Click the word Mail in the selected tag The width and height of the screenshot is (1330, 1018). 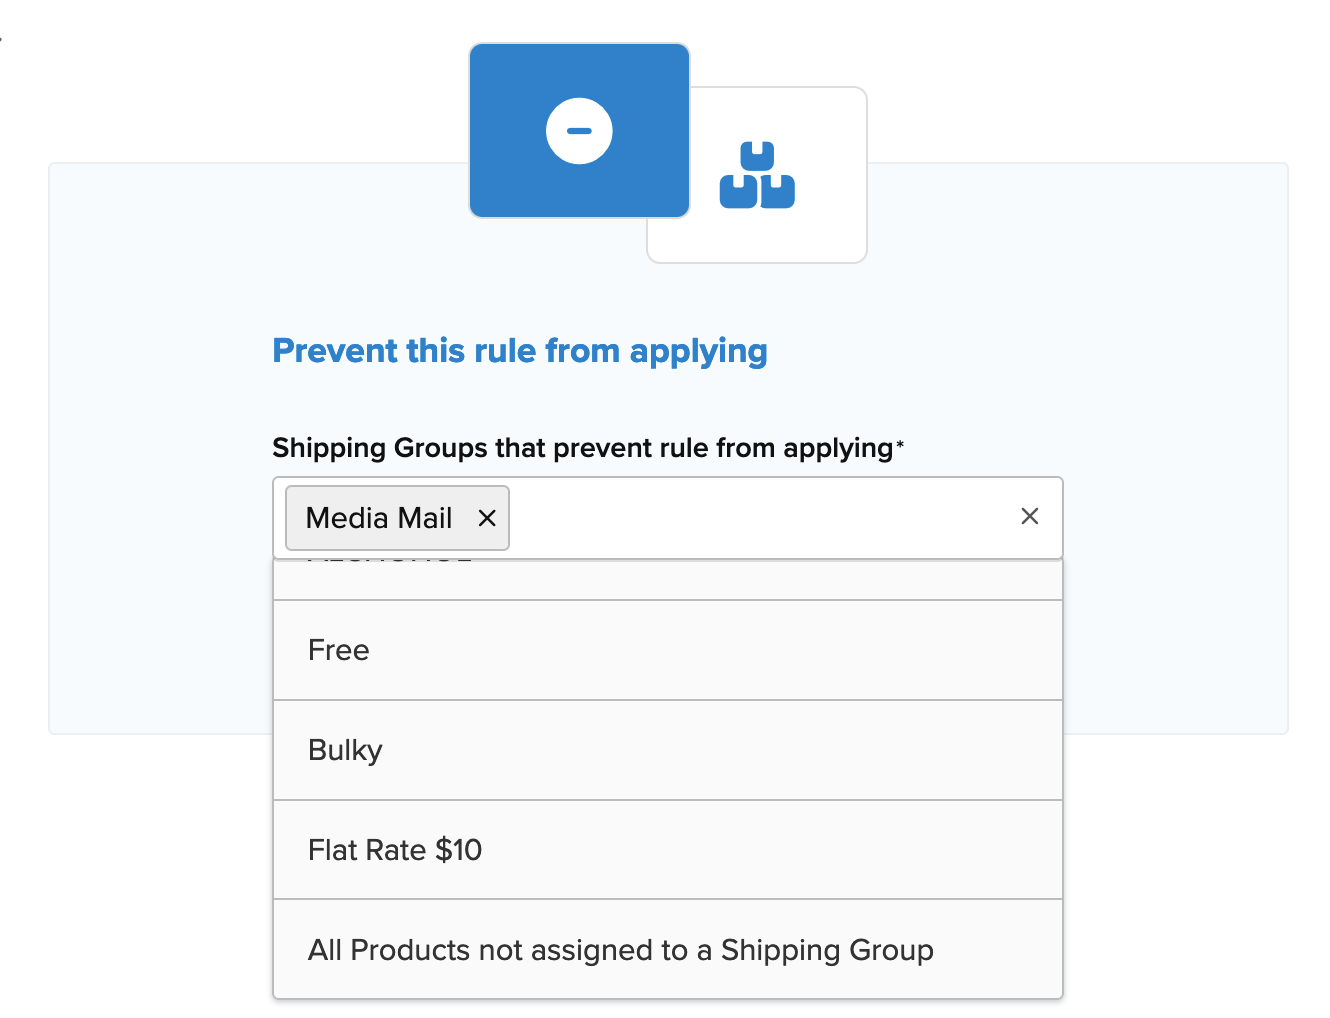pyautogui.click(x=426, y=518)
